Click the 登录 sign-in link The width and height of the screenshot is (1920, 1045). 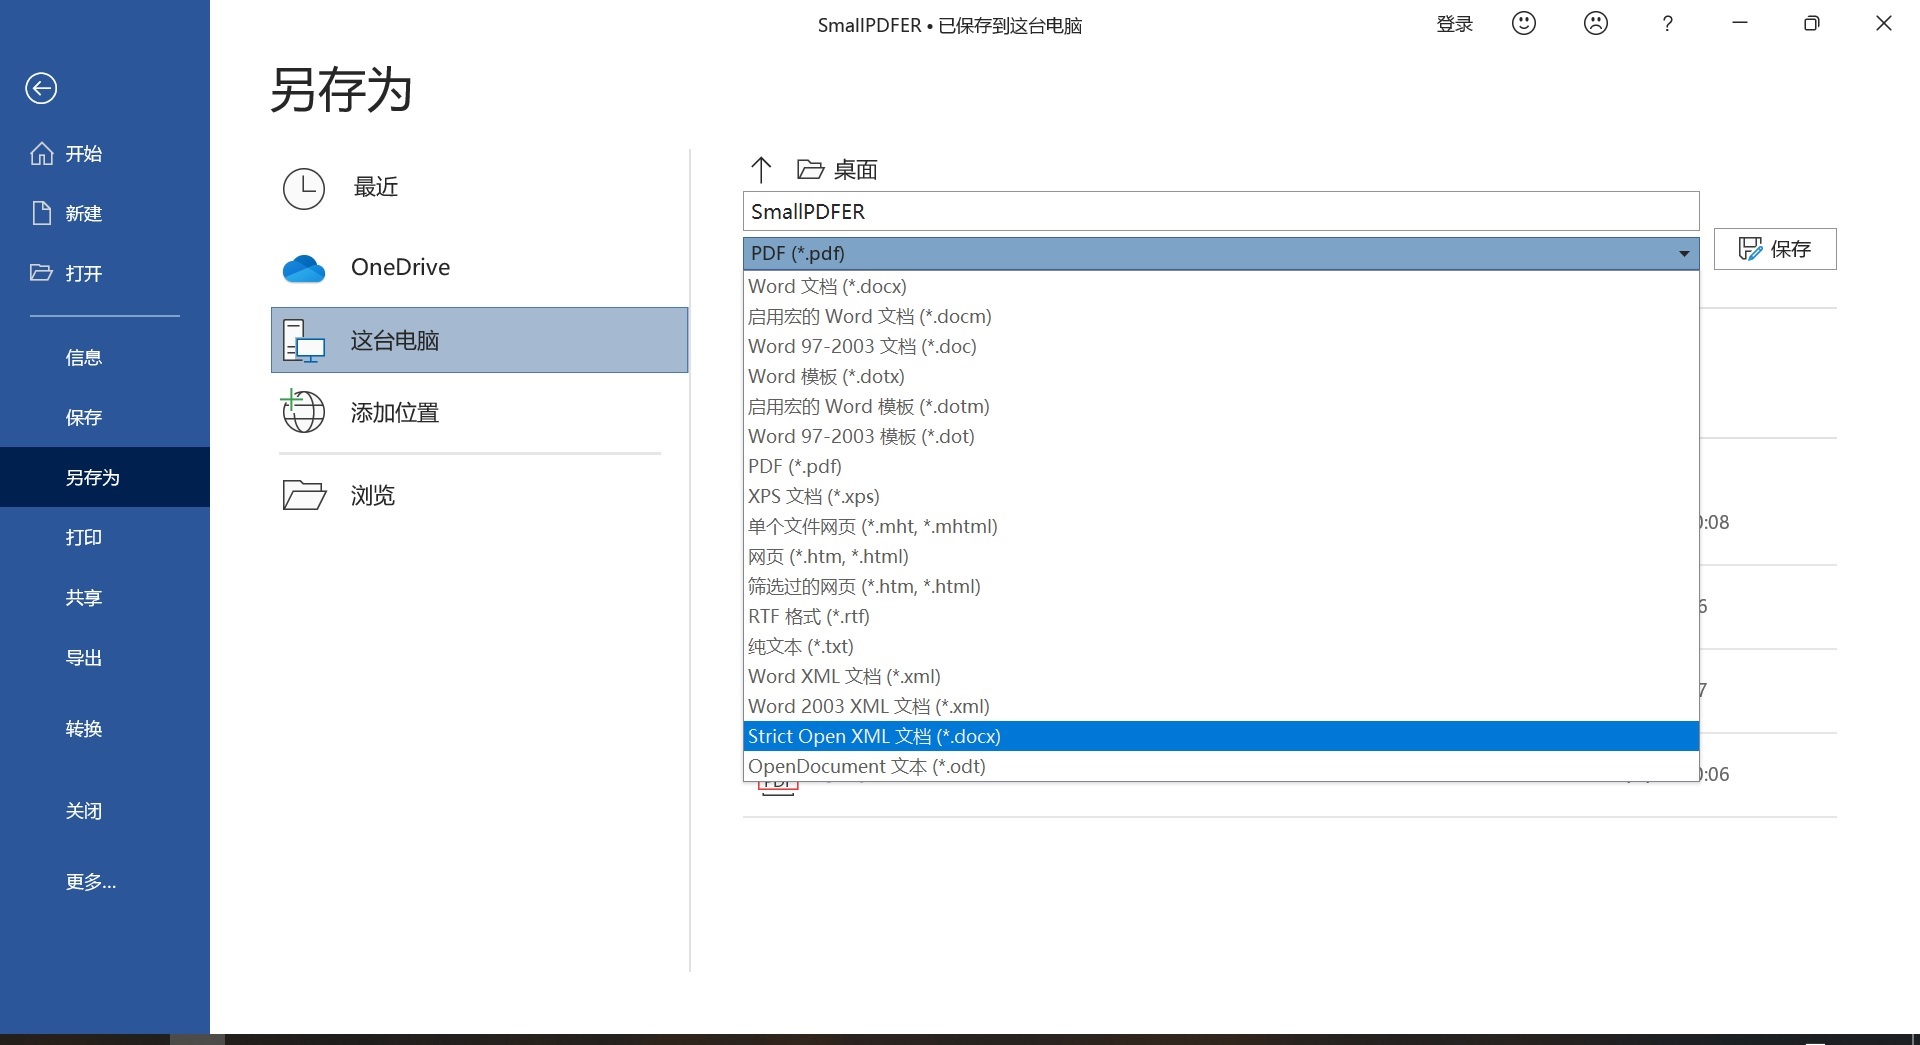pyautogui.click(x=1454, y=24)
